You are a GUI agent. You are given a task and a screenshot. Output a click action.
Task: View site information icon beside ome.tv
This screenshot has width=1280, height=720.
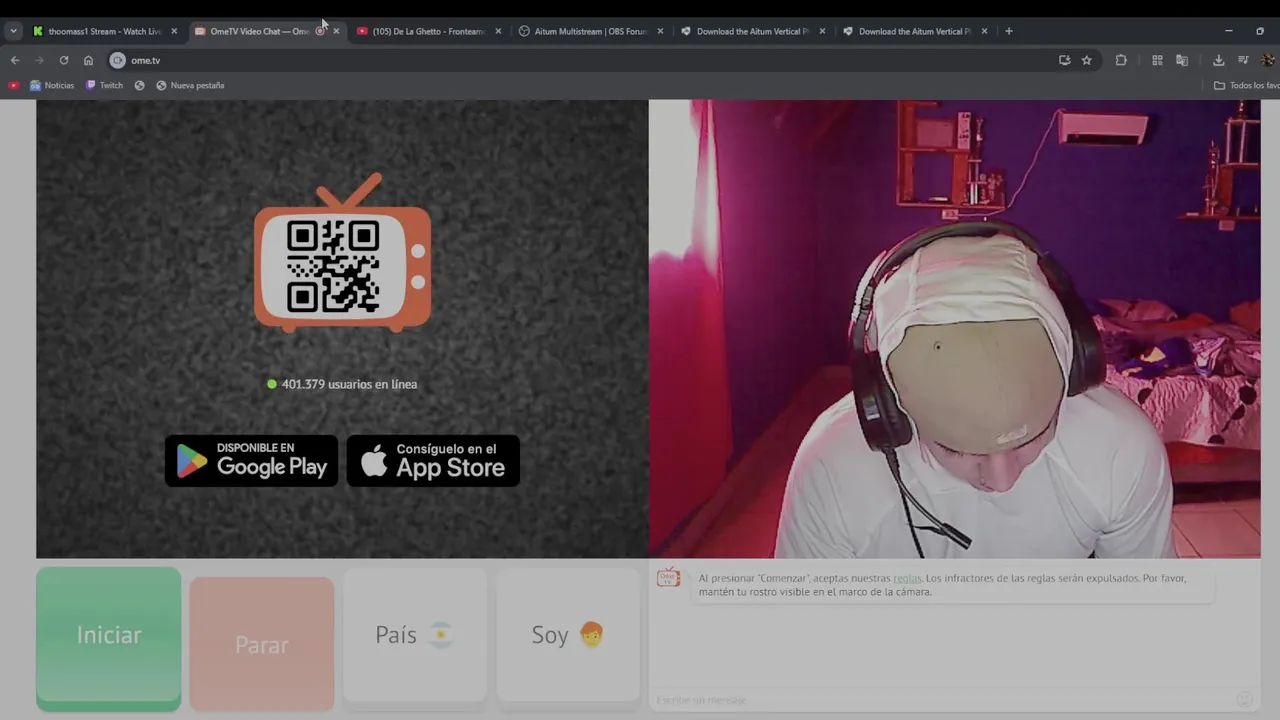tap(117, 60)
